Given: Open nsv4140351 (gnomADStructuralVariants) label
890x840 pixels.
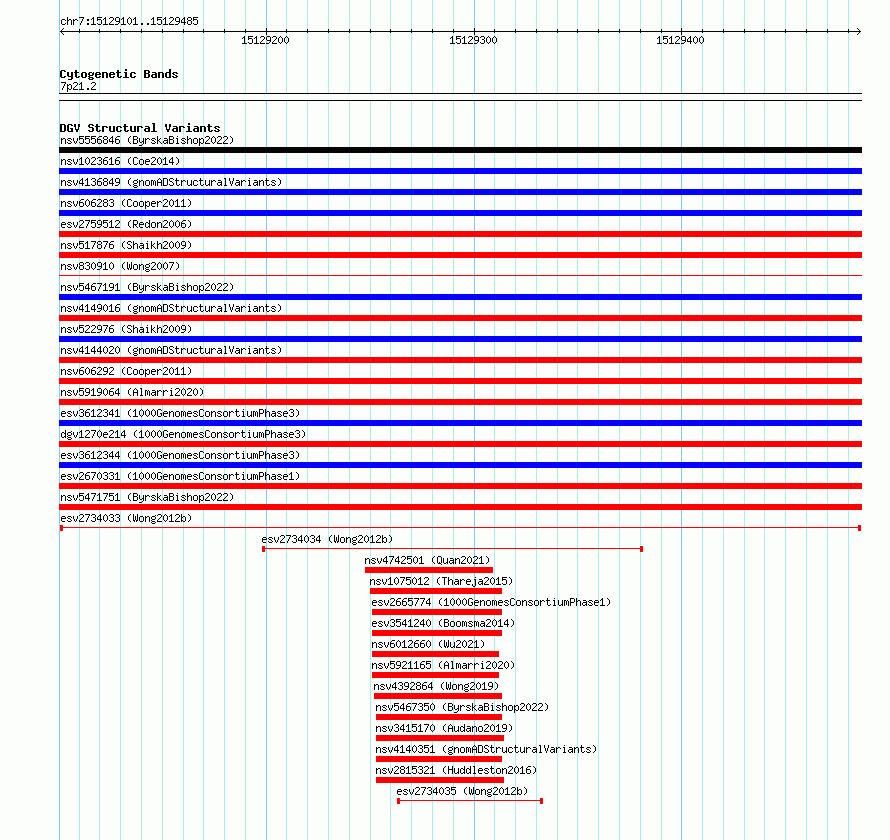Looking at the screenshot, I should coord(486,749).
